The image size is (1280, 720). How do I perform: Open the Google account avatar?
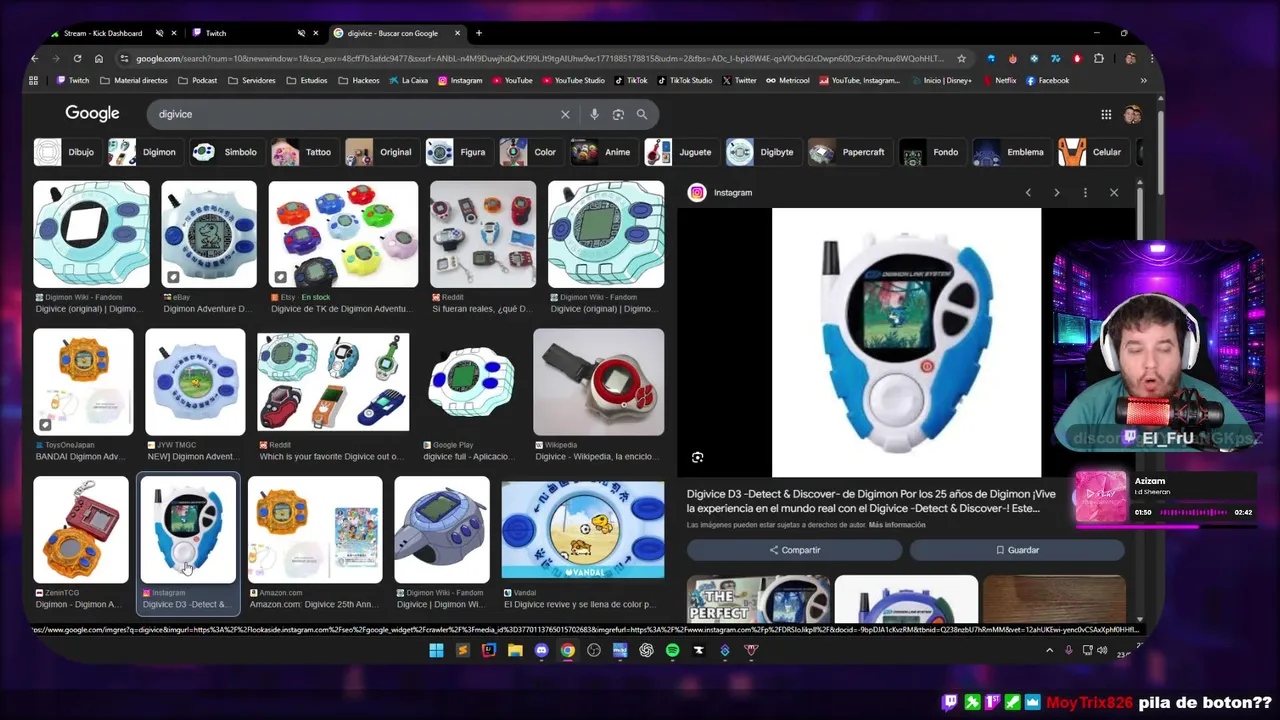[1132, 114]
